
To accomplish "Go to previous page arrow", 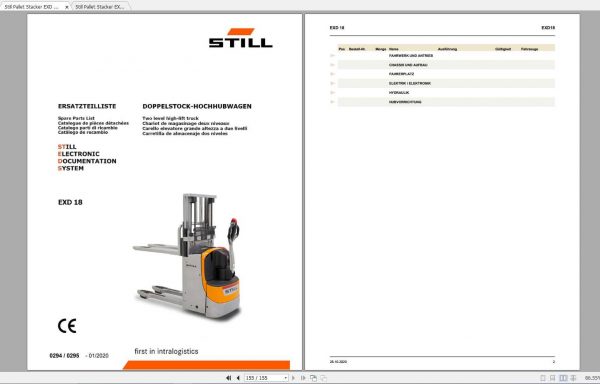I will click(238, 378).
